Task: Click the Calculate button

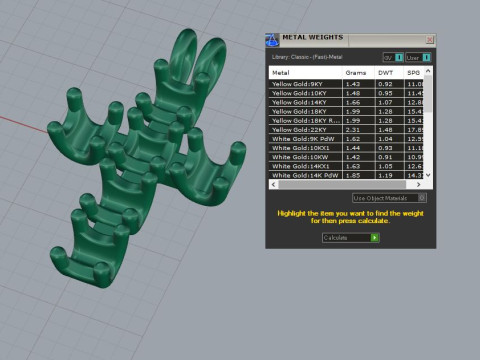Action: [351, 238]
